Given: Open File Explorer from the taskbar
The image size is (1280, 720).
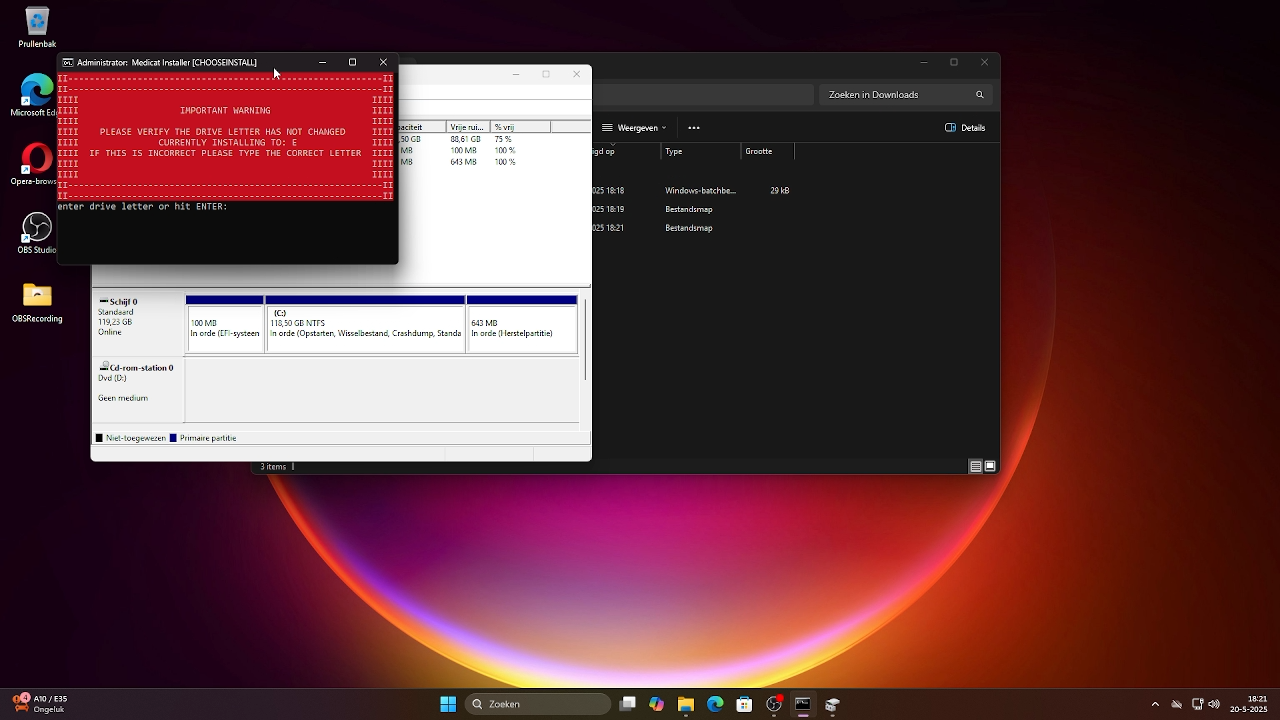Looking at the screenshot, I should click(x=686, y=704).
